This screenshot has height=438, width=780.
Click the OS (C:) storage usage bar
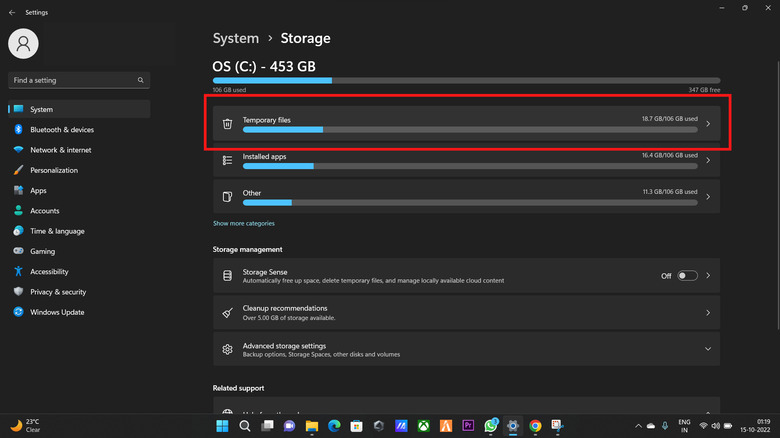pos(466,80)
